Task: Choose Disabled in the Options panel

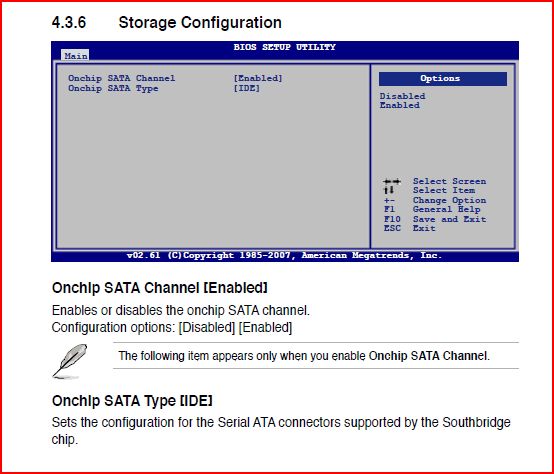Action: click(x=402, y=96)
